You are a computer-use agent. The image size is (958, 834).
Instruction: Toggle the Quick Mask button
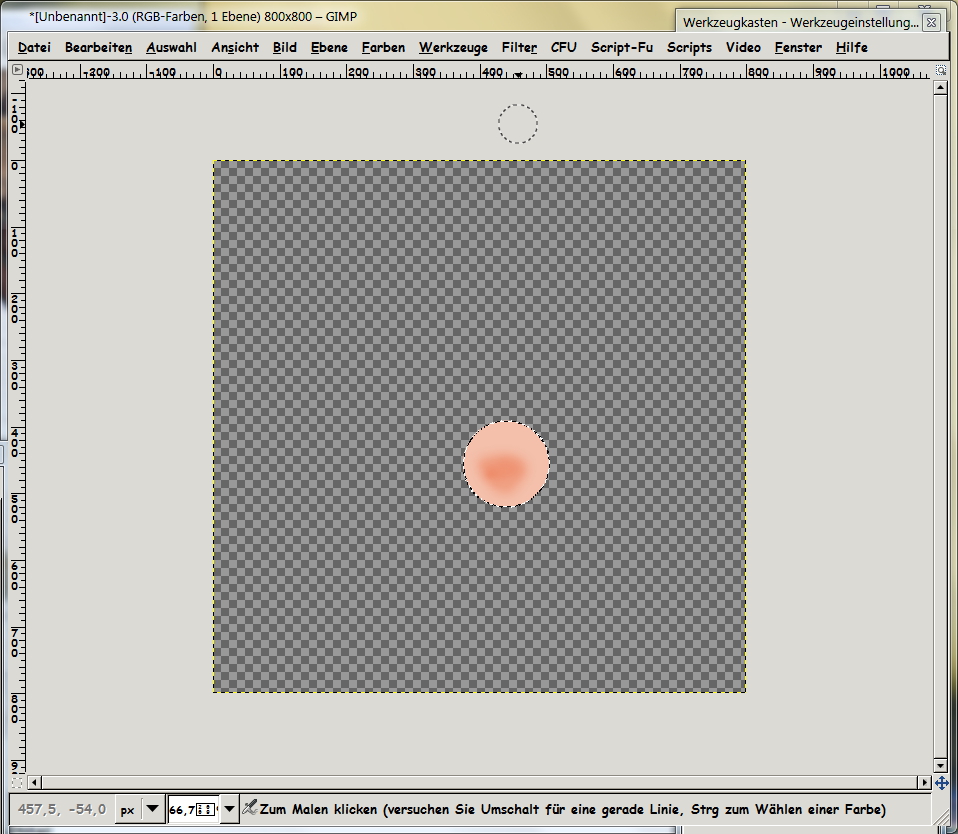(x=17, y=782)
